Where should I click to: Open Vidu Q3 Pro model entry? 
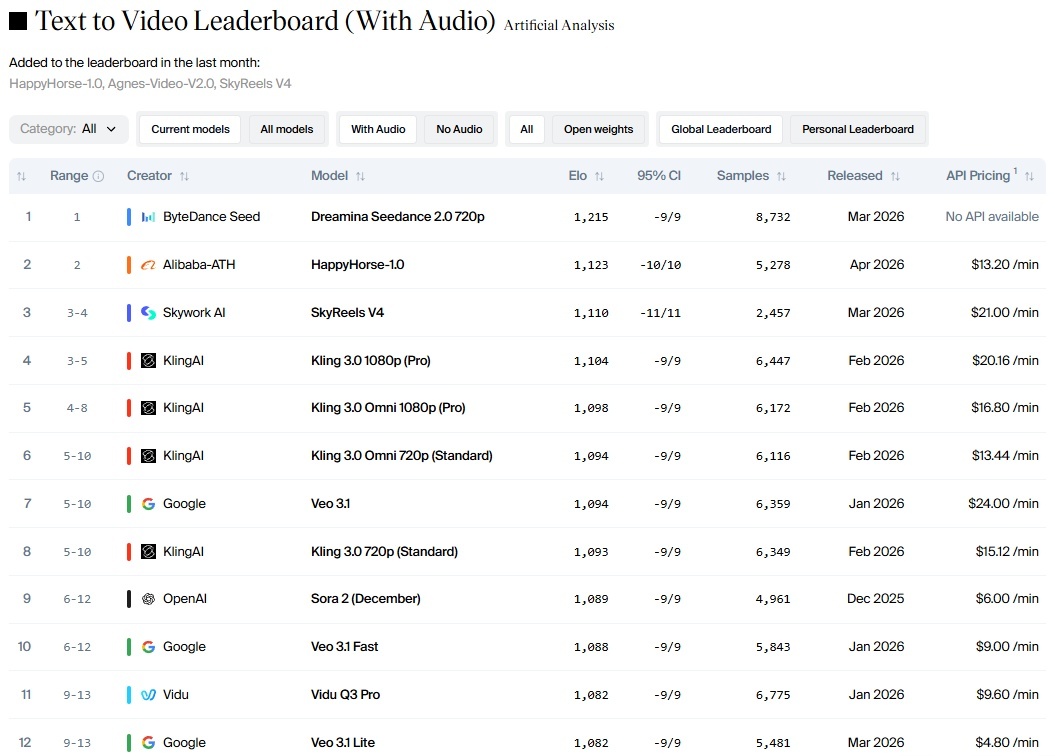tap(345, 694)
